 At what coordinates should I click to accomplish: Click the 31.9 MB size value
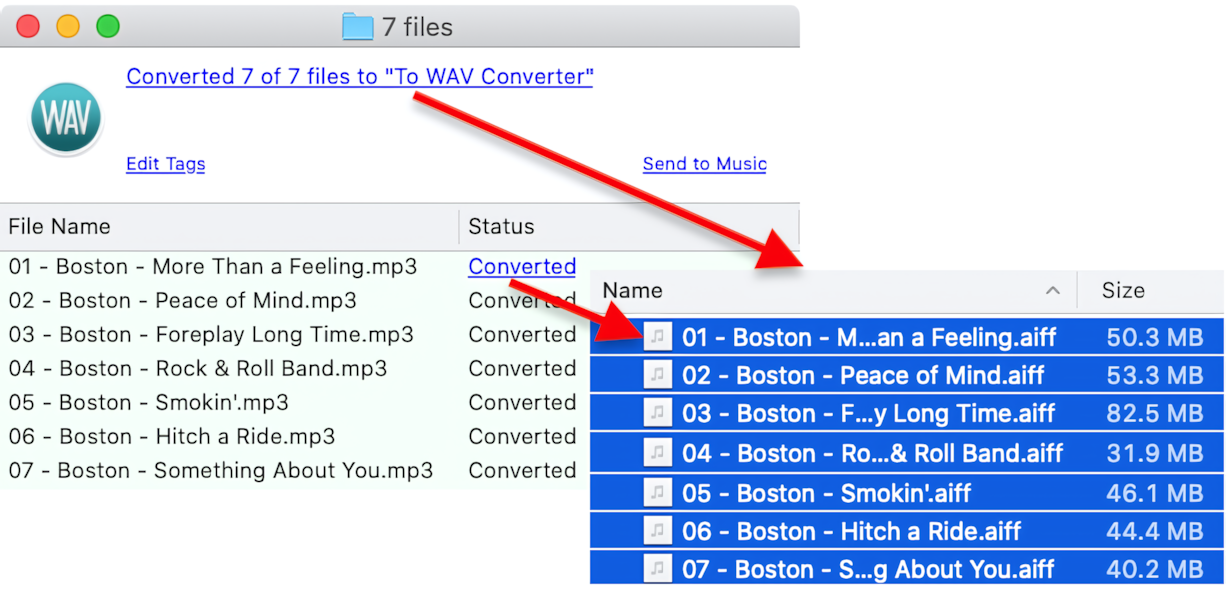click(x=1154, y=454)
